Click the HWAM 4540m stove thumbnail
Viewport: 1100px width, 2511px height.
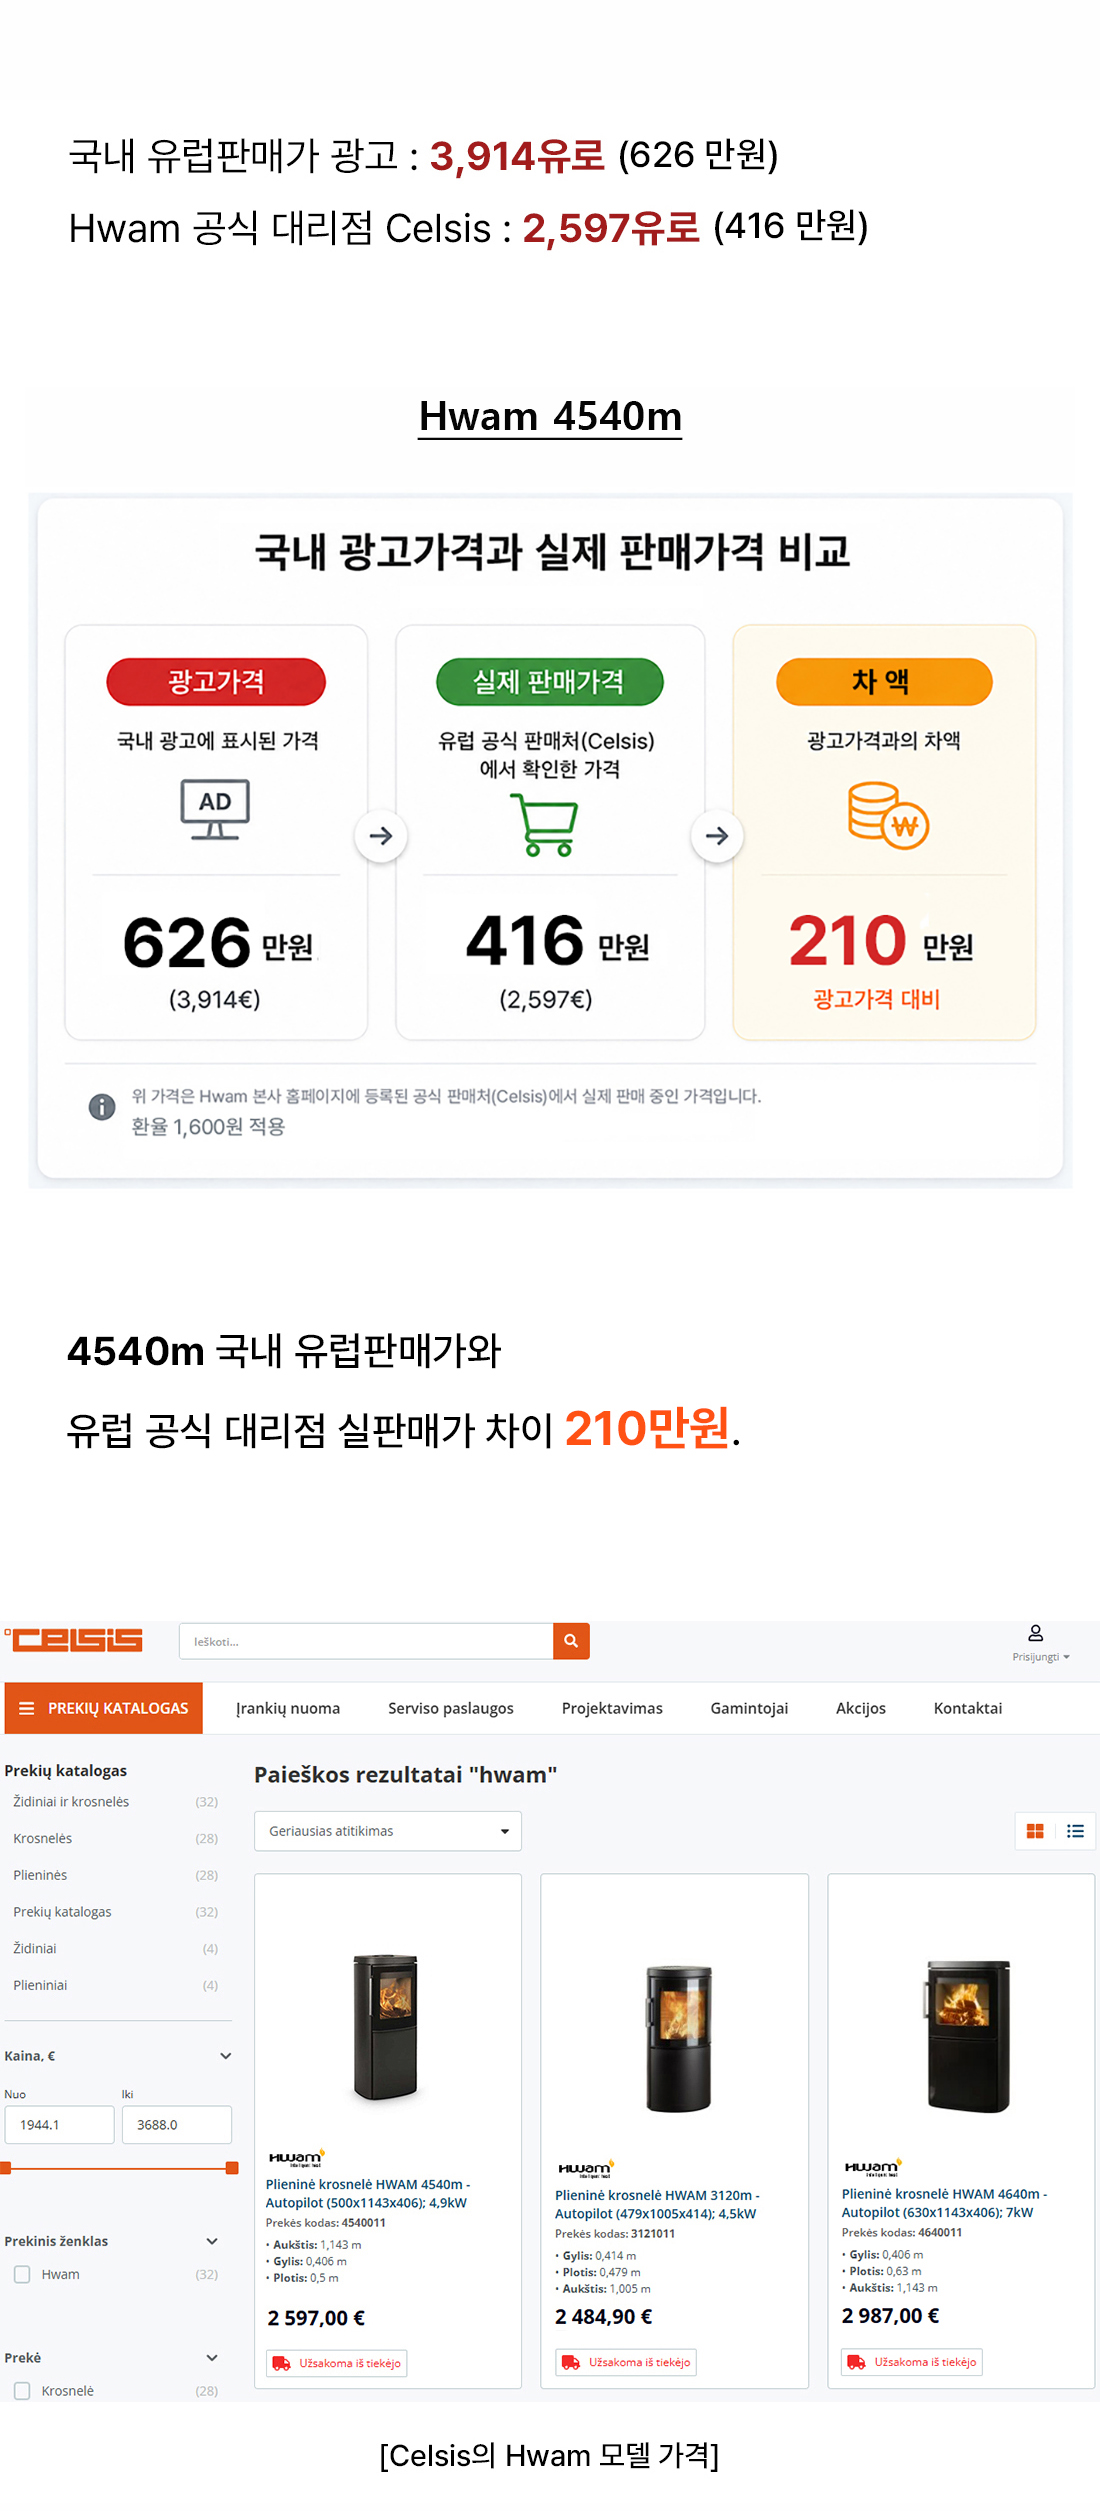pos(386,2026)
